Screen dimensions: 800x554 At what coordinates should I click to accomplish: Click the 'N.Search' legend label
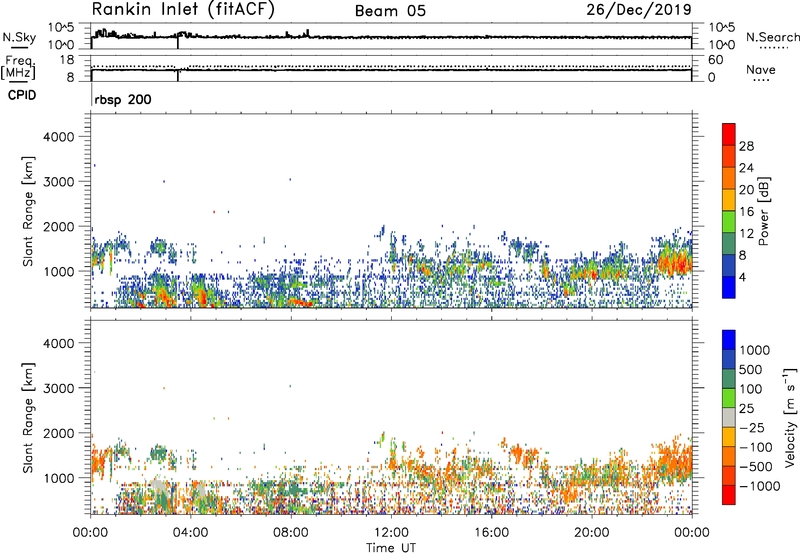[772, 37]
